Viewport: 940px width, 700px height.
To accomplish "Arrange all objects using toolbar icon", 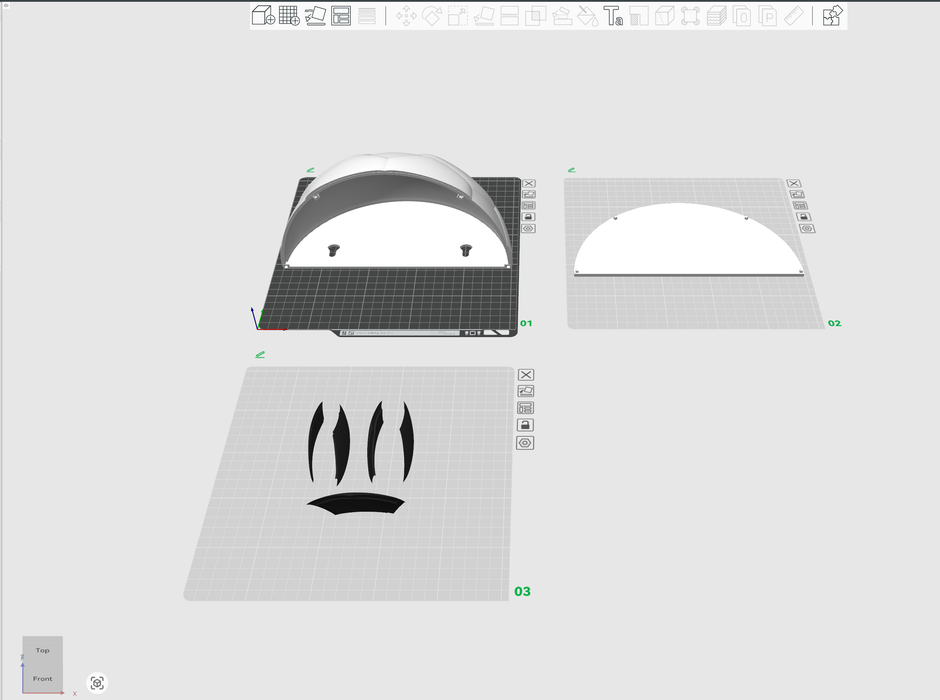I will (x=341, y=15).
